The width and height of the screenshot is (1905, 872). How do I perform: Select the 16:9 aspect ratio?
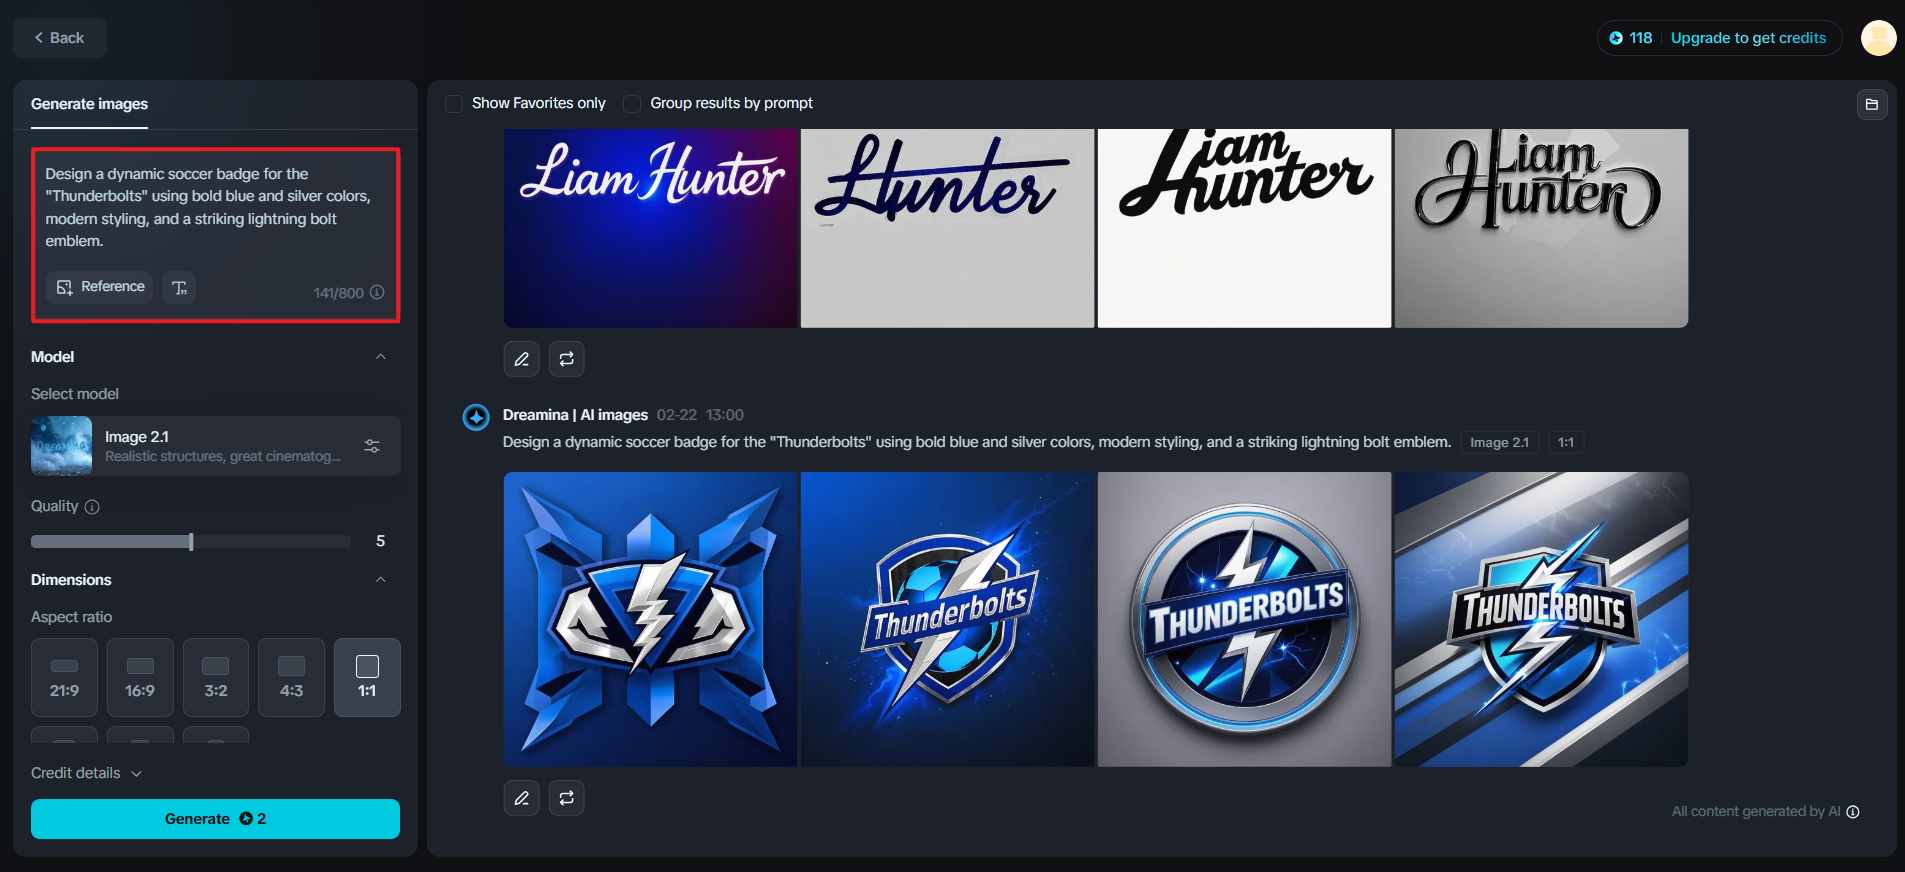140,678
